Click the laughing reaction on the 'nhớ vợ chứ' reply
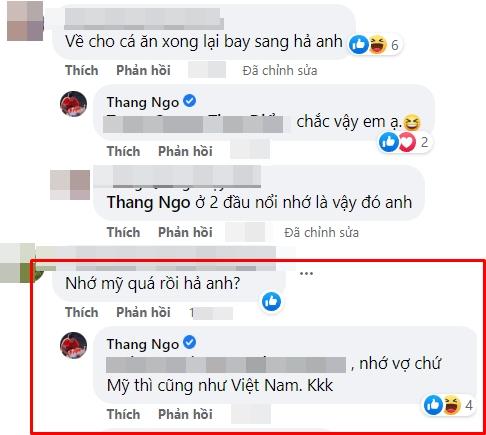The height and width of the screenshot is (435, 486). (452, 405)
